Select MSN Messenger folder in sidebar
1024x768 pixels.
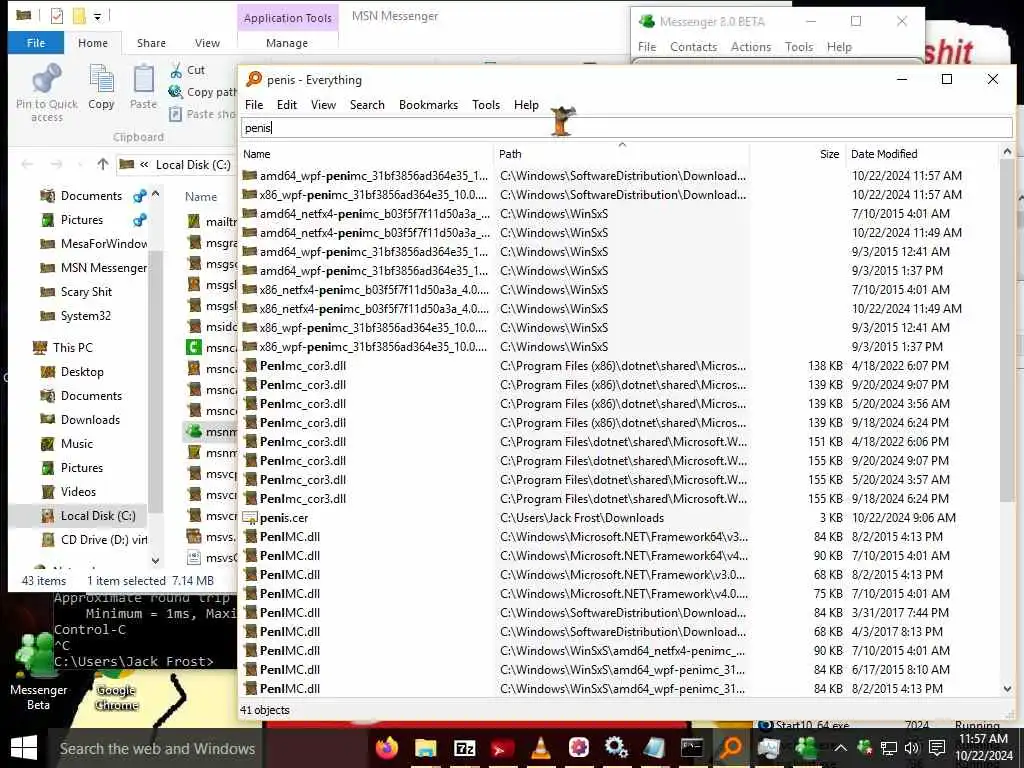click(x=104, y=268)
